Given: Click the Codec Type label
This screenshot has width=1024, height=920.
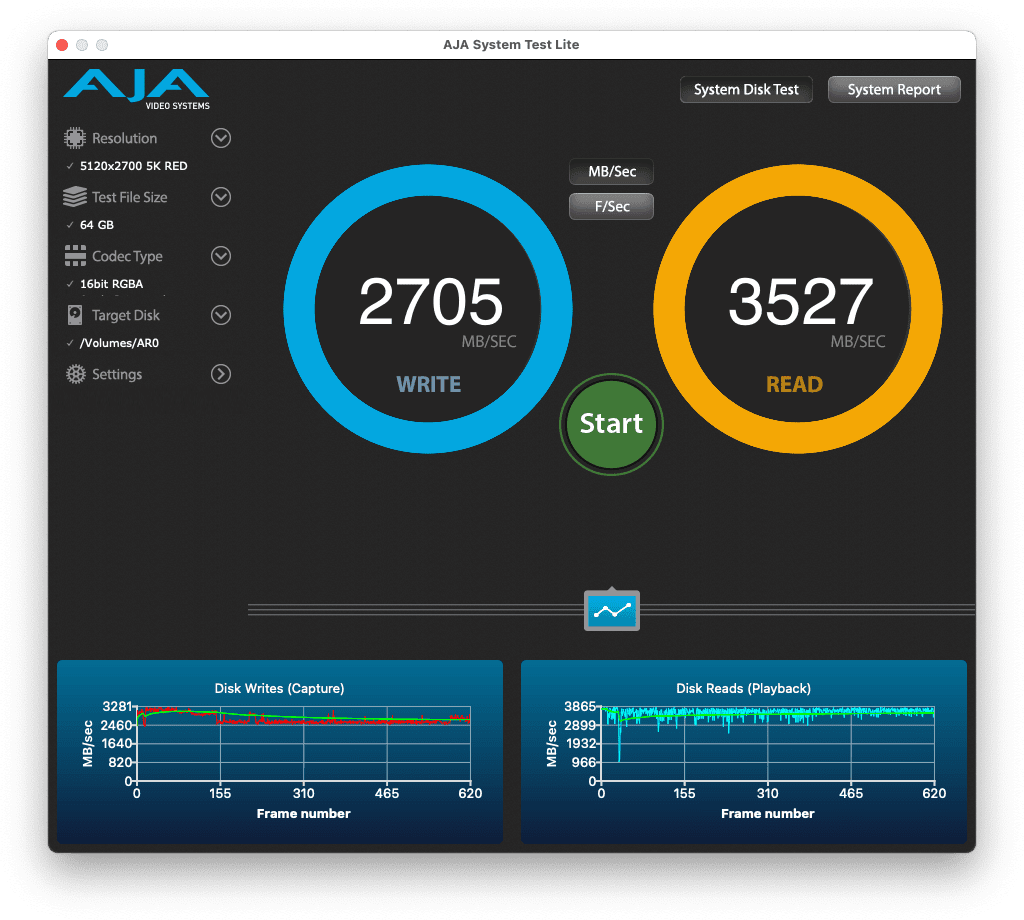Looking at the screenshot, I should pyautogui.click(x=127, y=257).
